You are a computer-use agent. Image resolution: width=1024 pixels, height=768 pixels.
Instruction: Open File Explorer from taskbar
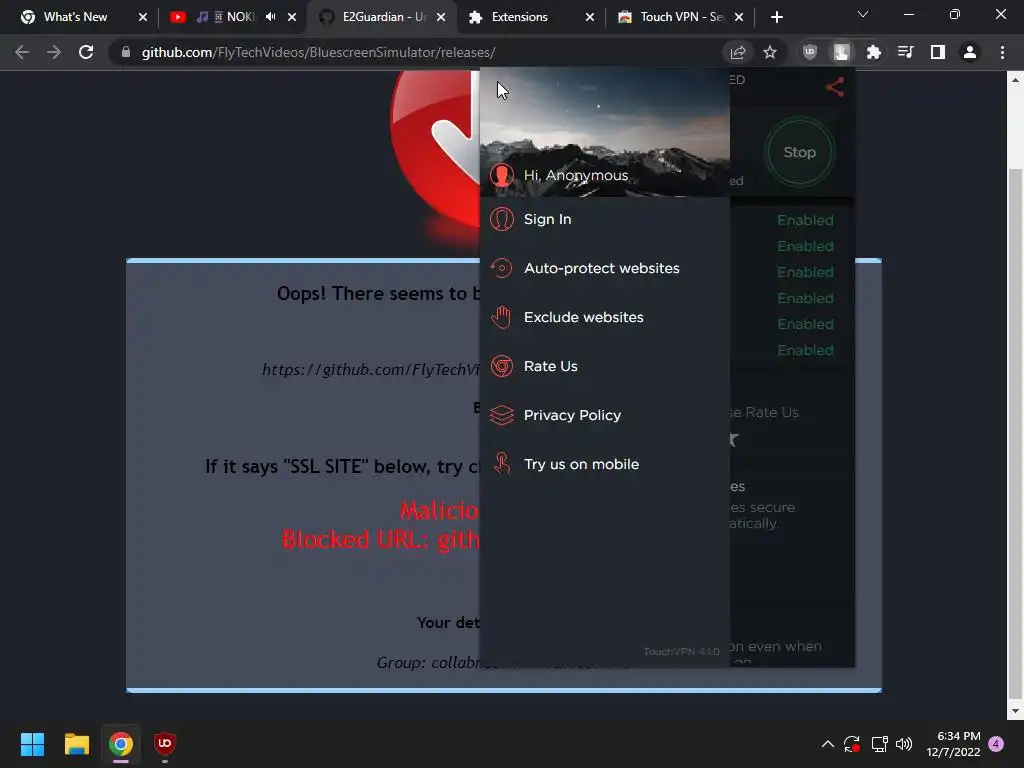(x=76, y=744)
